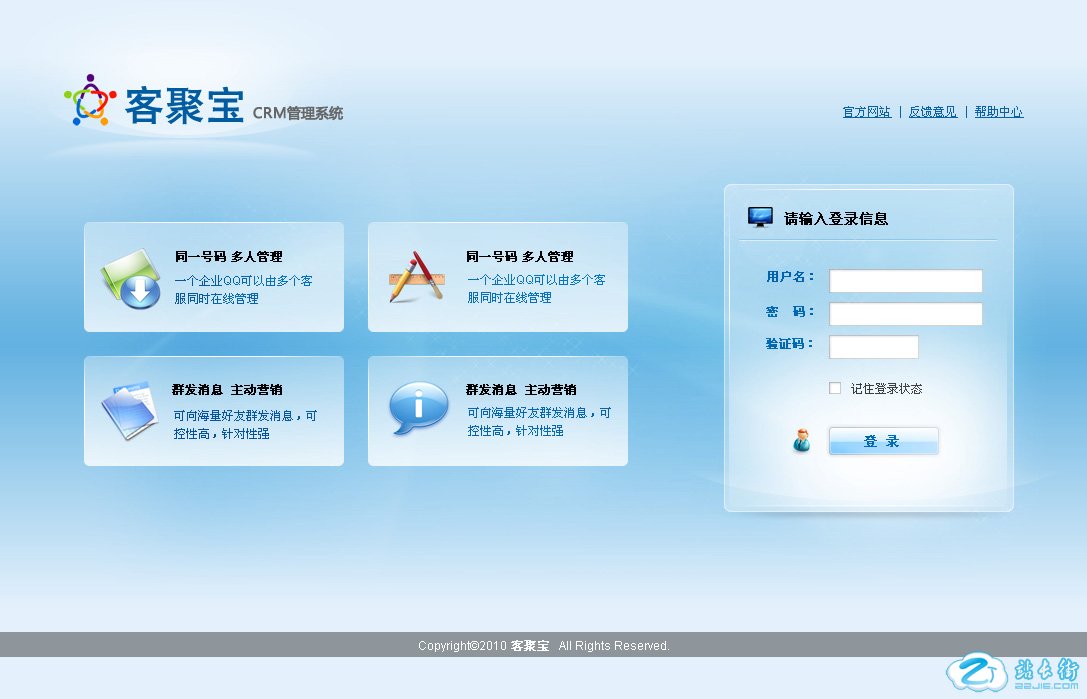Click the monitor icon beside 请输入登录信息
The width and height of the screenshot is (1087, 699).
[x=760, y=217]
